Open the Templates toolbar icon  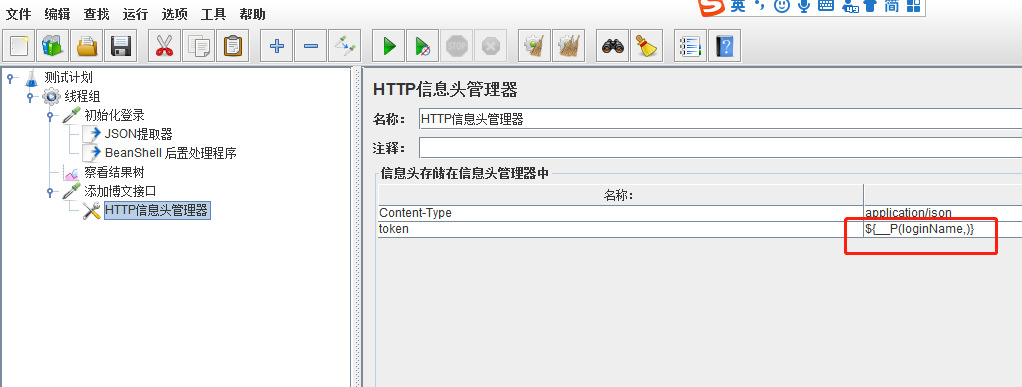pos(53,46)
